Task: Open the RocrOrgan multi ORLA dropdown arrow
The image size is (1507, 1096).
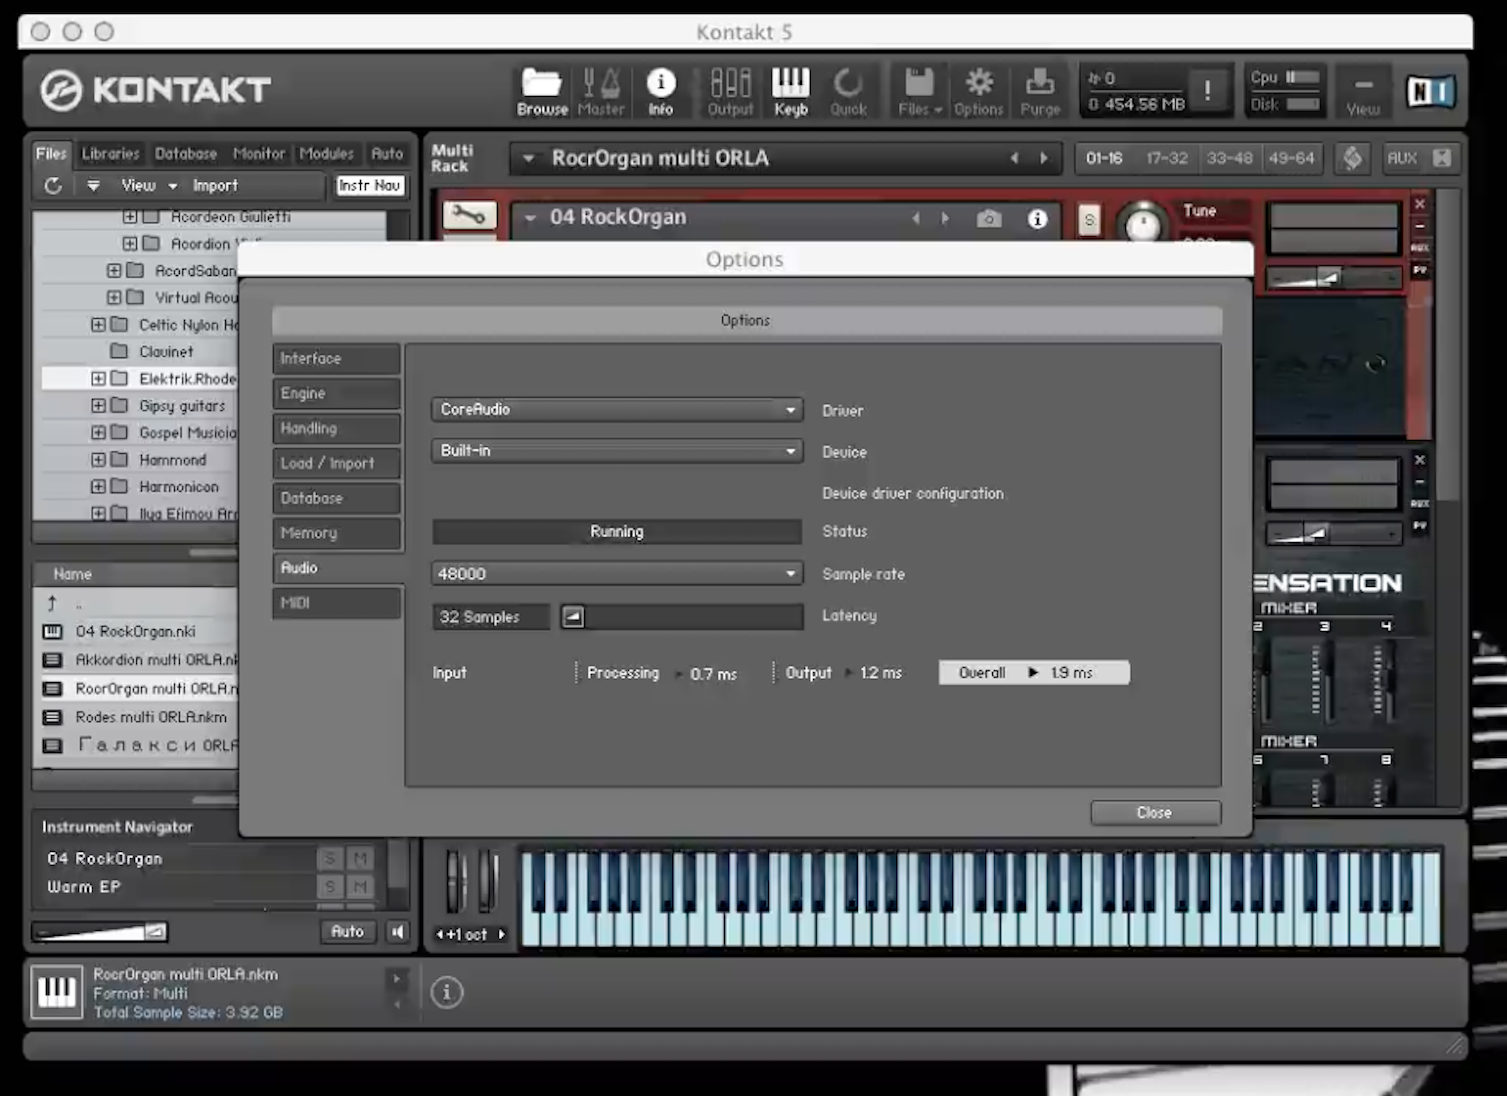Action: pos(529,158)
